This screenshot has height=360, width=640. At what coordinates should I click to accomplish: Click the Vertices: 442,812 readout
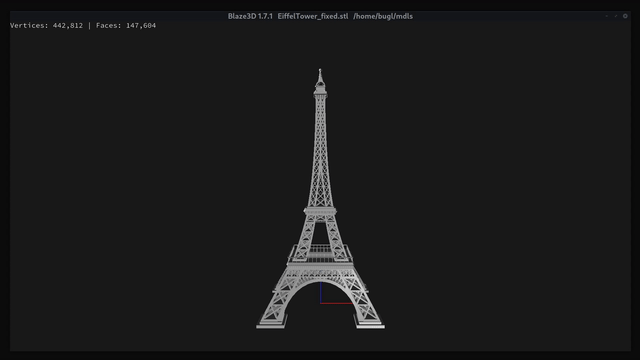(x=46, y=25)
